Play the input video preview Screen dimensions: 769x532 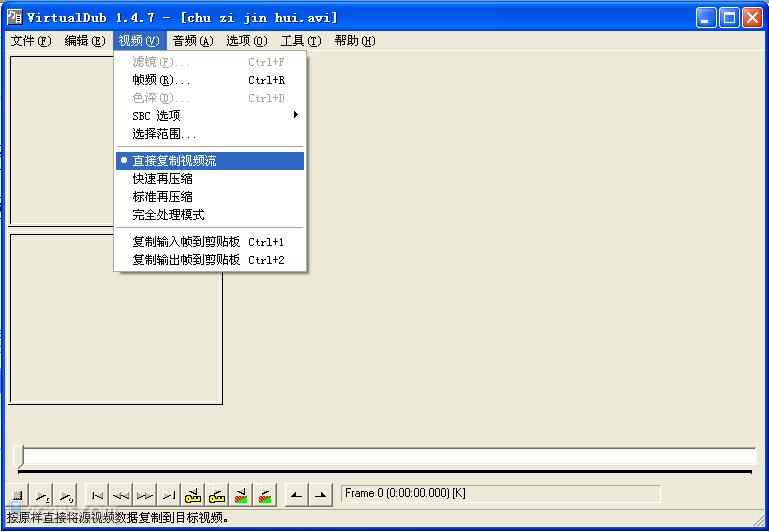42,495
